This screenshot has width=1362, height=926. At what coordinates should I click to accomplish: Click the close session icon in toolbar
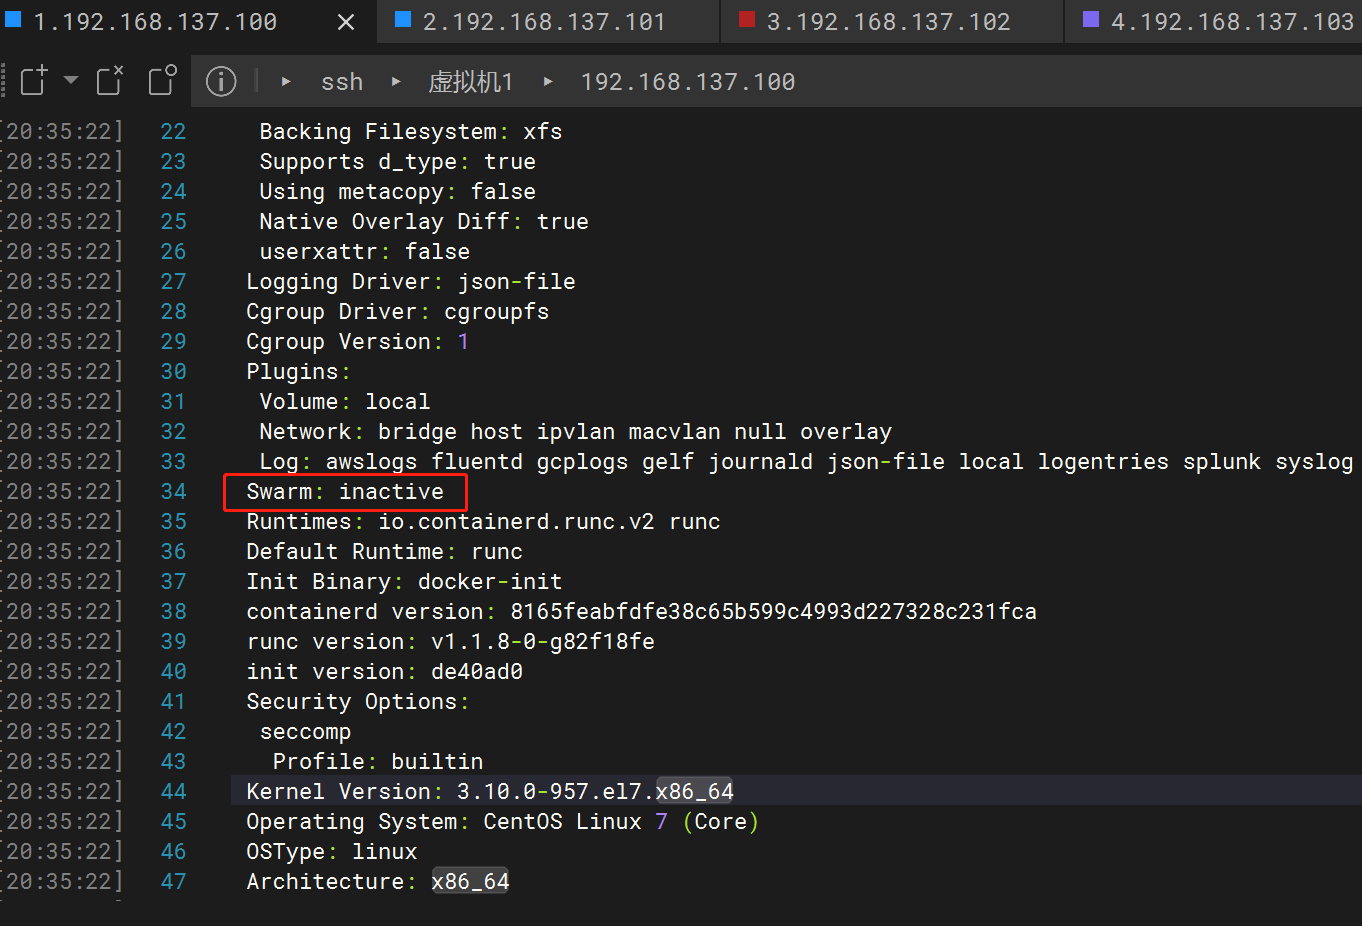click(x=110, y=81)
